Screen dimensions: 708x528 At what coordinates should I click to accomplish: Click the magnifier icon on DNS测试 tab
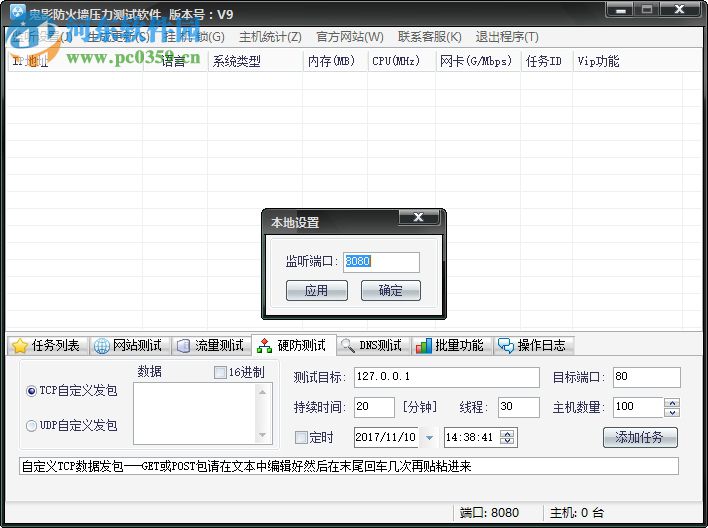point(348,346)
